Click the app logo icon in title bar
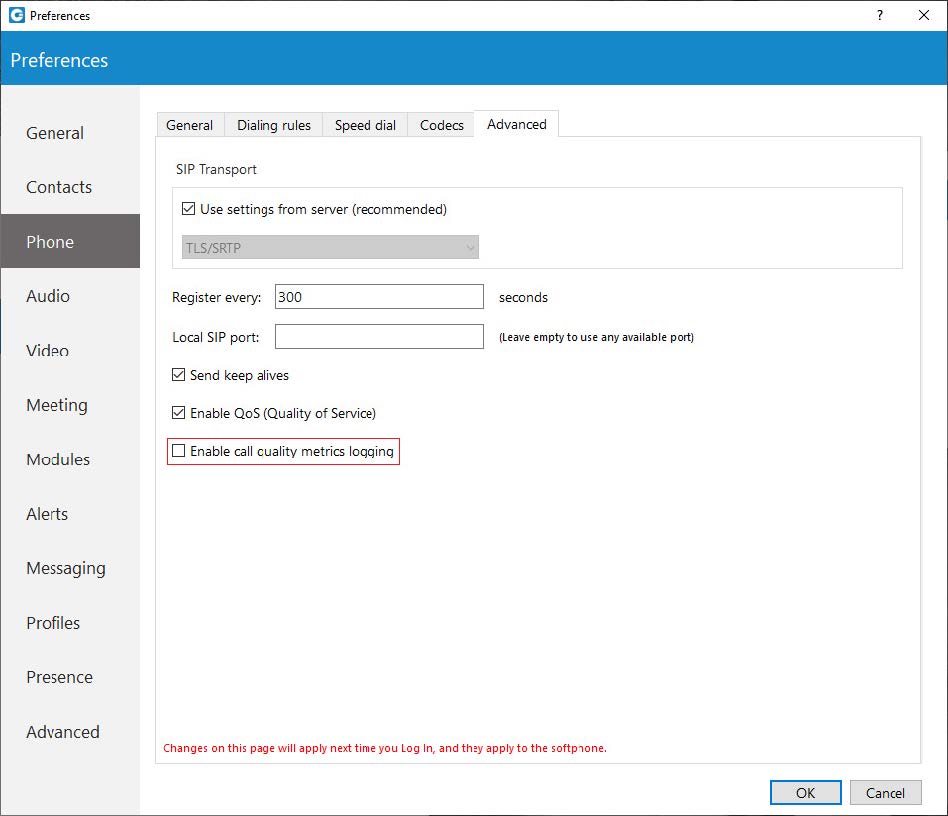The height and width of the screenshot is (816, 948). [16, 15]
